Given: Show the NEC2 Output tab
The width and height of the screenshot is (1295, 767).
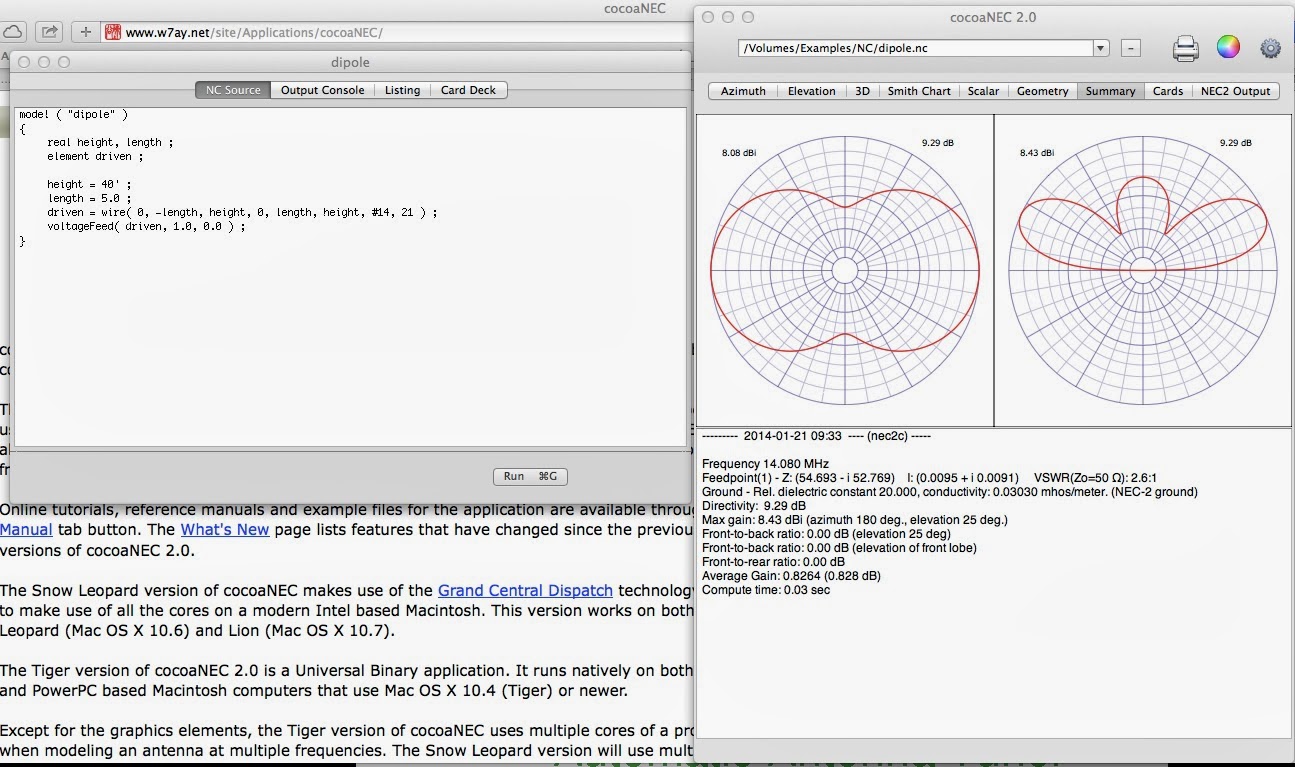Looking at the screenshot, I should point(1236,91).
